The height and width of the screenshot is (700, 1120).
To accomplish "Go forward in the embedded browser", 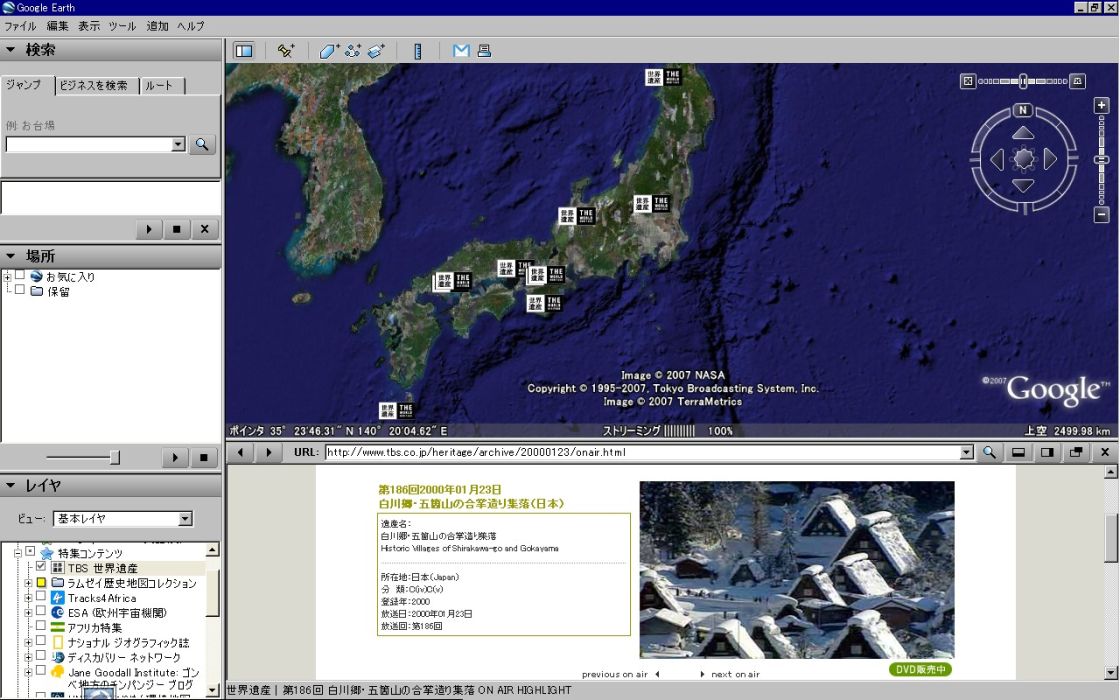I will coord(269,452).
